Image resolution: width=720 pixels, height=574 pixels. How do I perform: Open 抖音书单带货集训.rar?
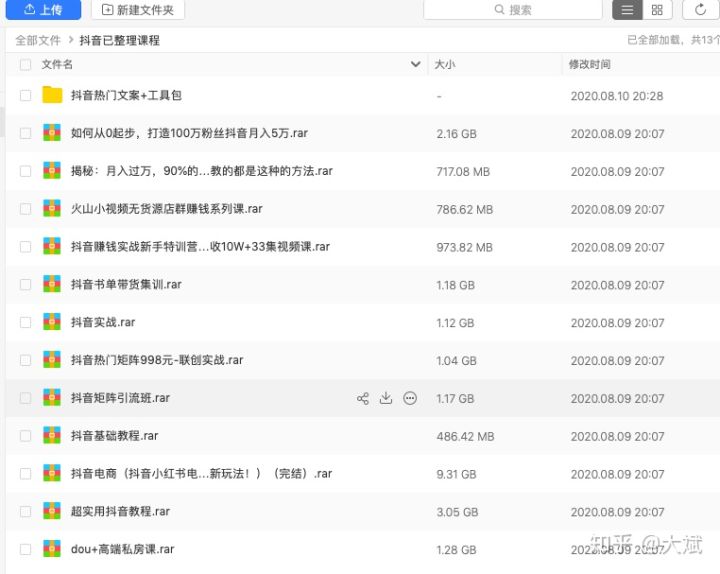click(126, 285)
